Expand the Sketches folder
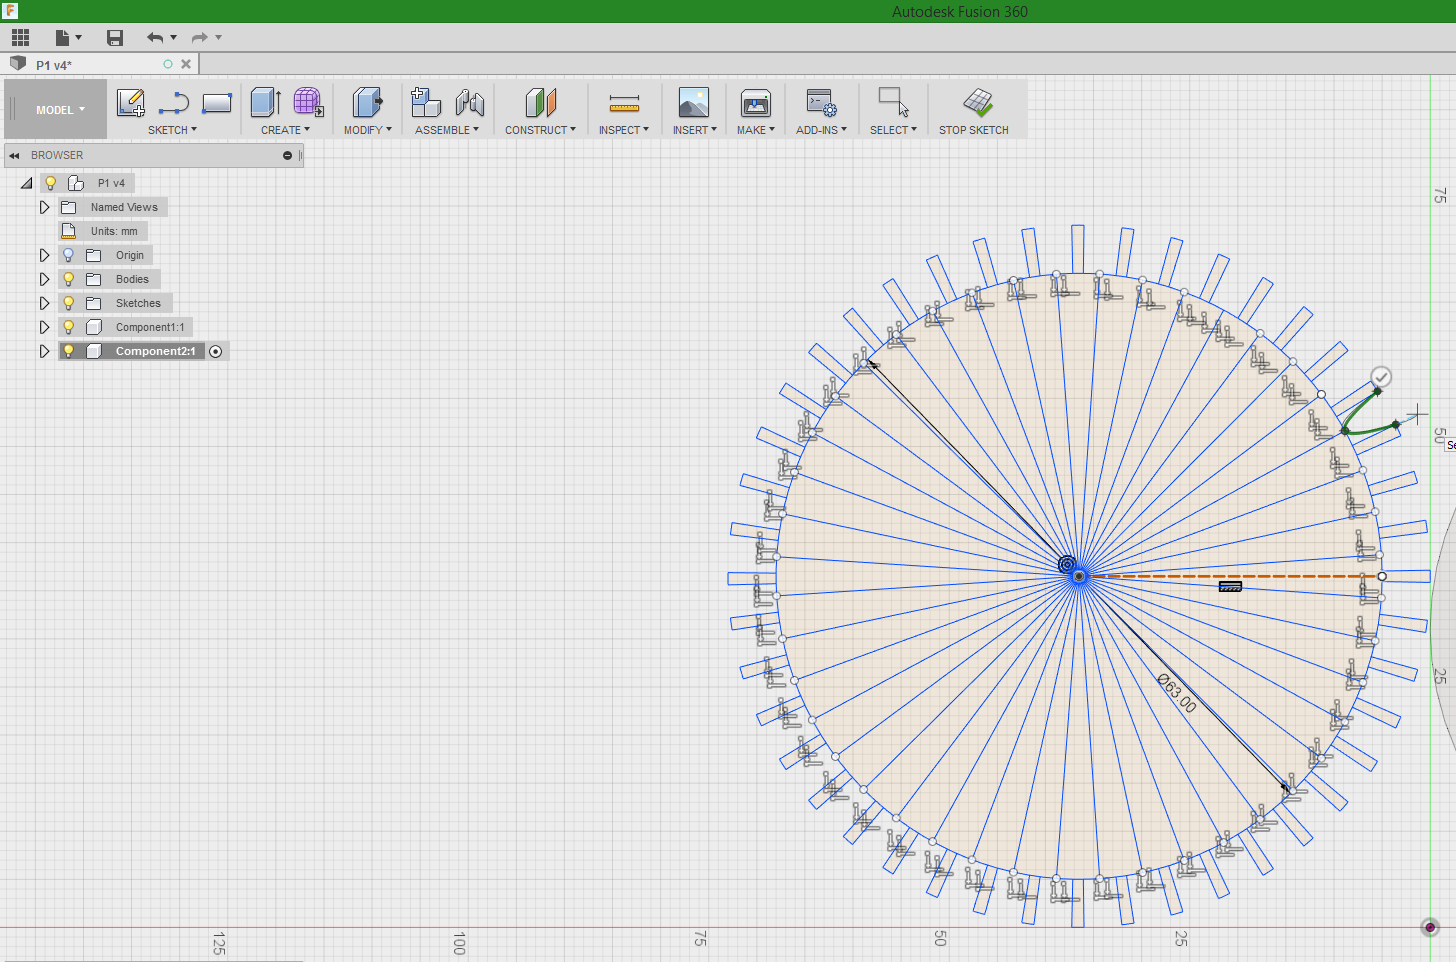1456x962 pixels. point(44,303)
